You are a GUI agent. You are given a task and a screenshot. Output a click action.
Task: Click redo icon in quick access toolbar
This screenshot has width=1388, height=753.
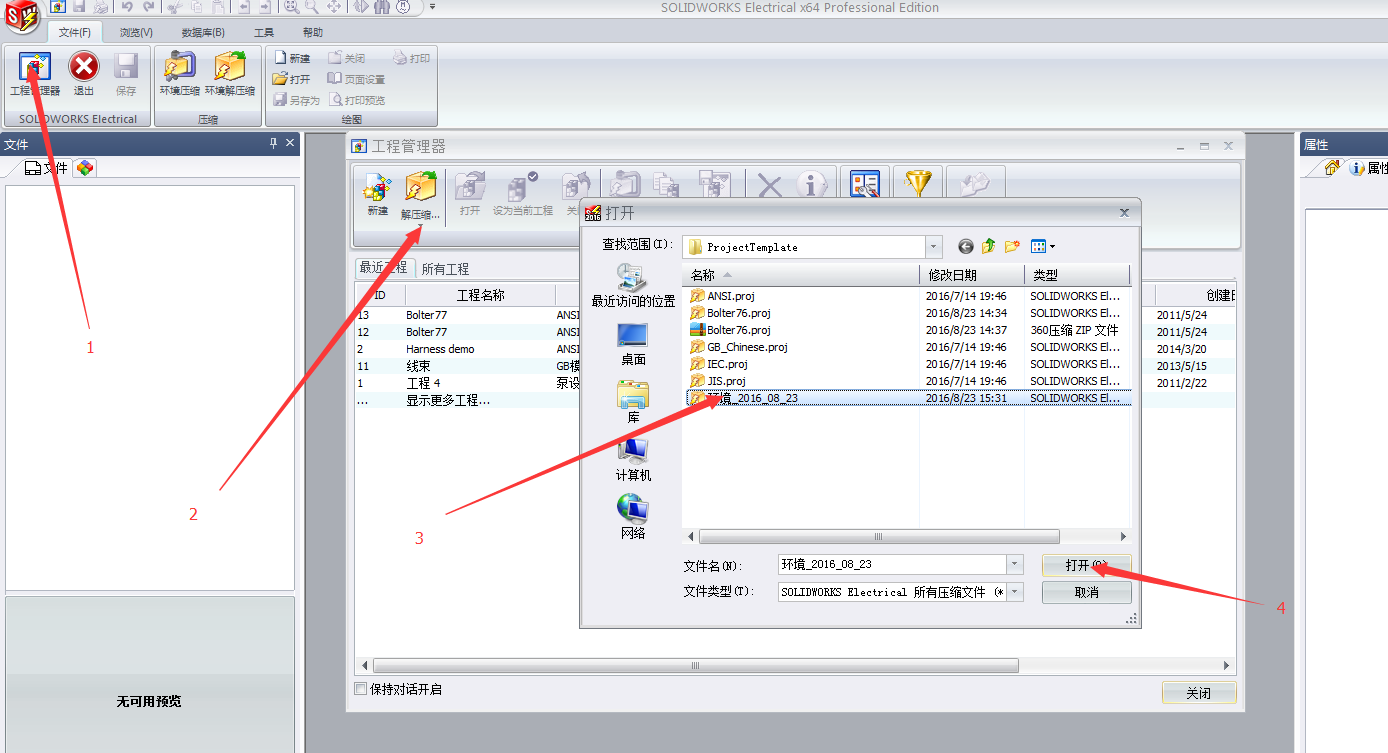148,7
